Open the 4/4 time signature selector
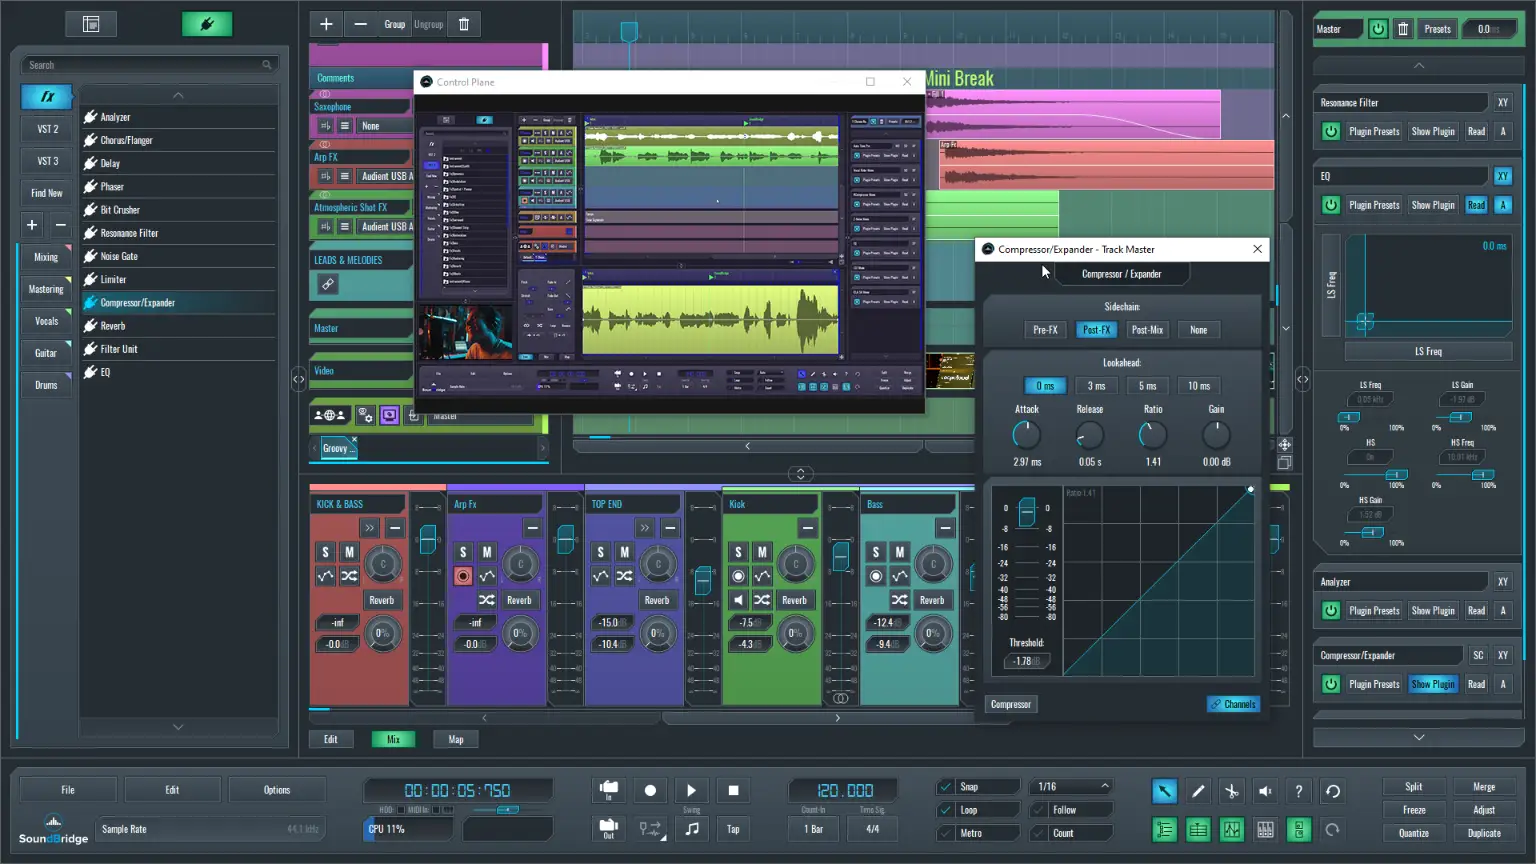 872,829
